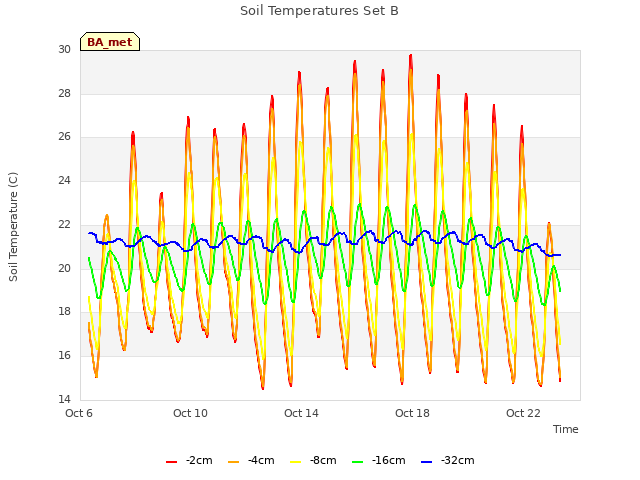Click the blue -32cm line's starting point
Viewport: 640px width, 480px height.
coord(89,233)
